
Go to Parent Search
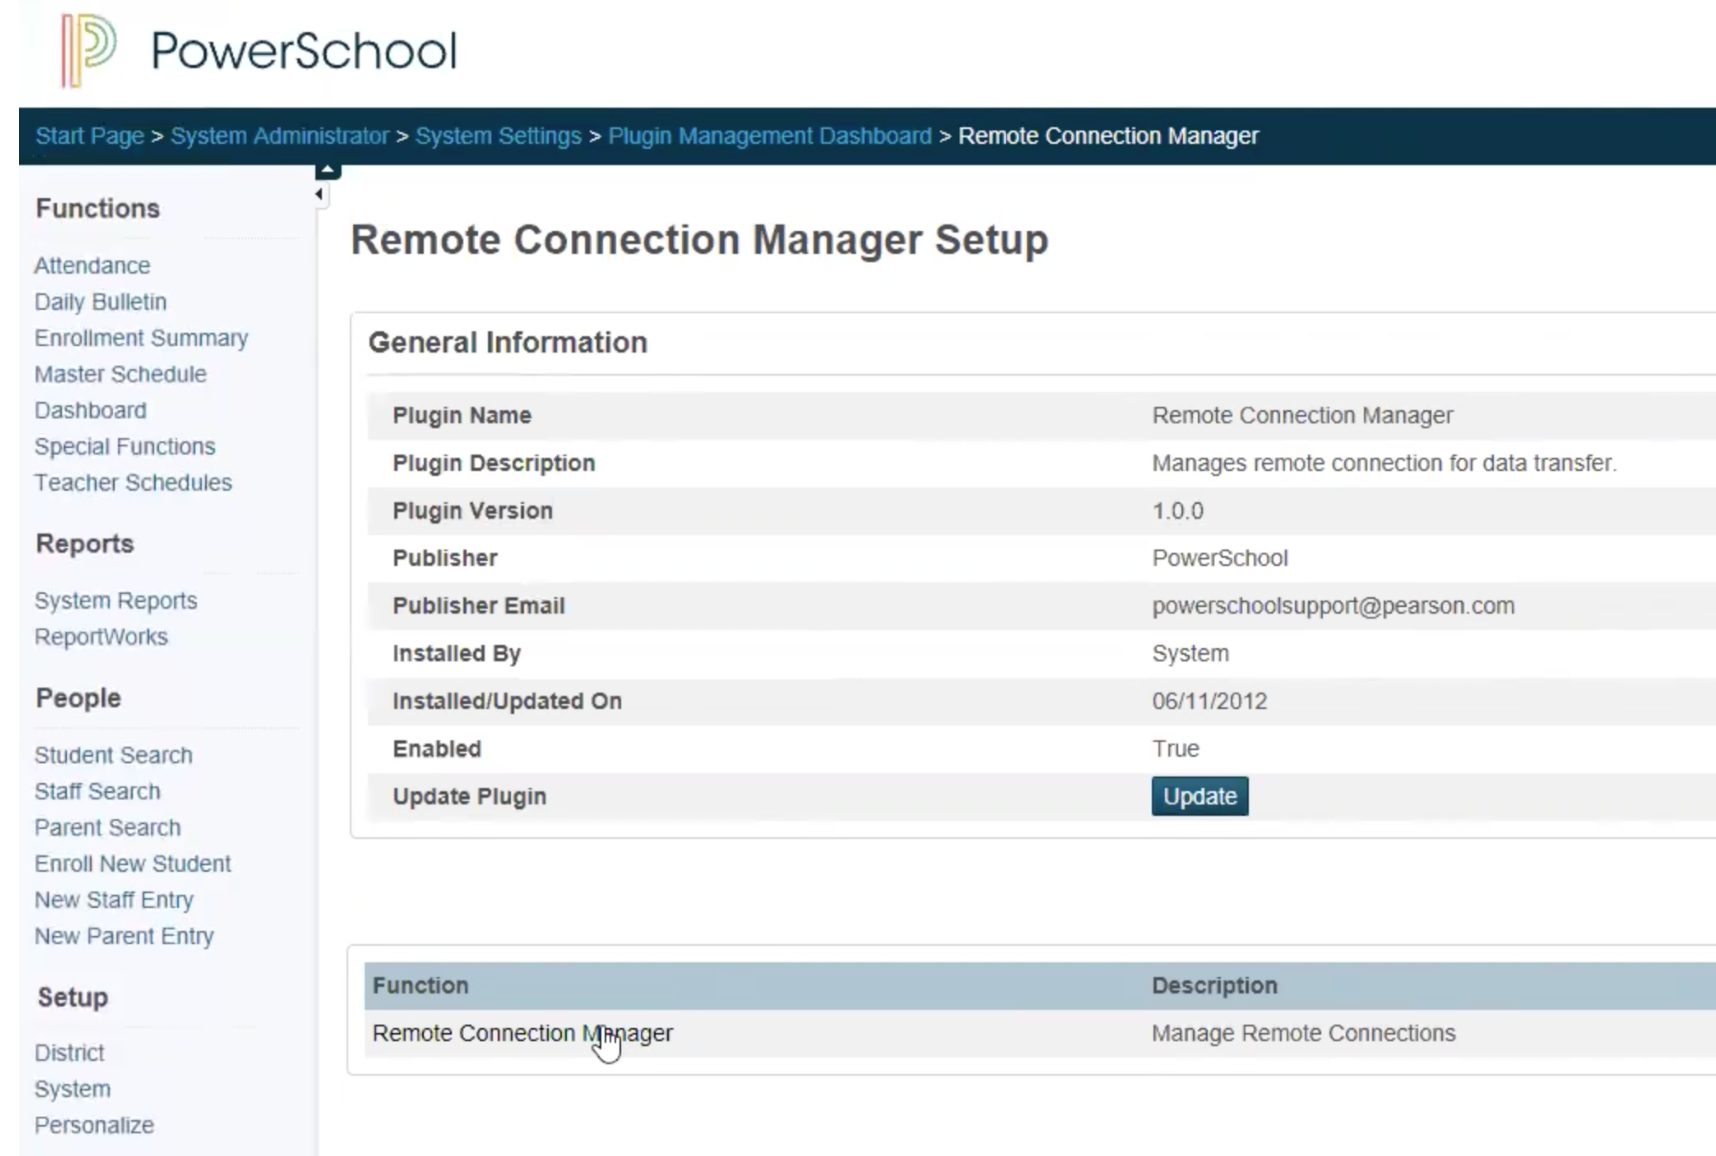tap(107, 827)
